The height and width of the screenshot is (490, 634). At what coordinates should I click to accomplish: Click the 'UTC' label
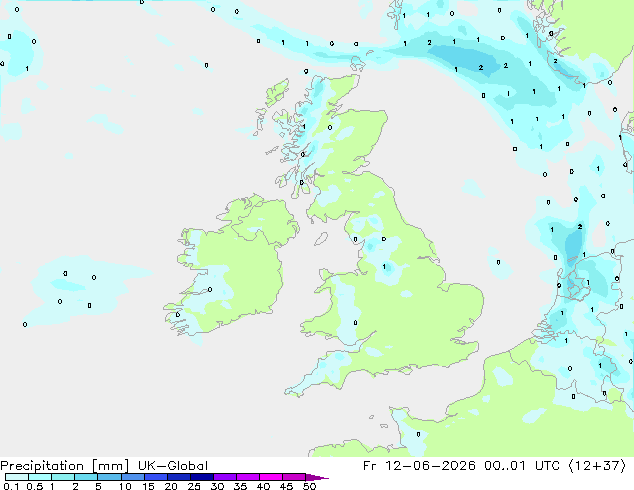click(547, 466)
